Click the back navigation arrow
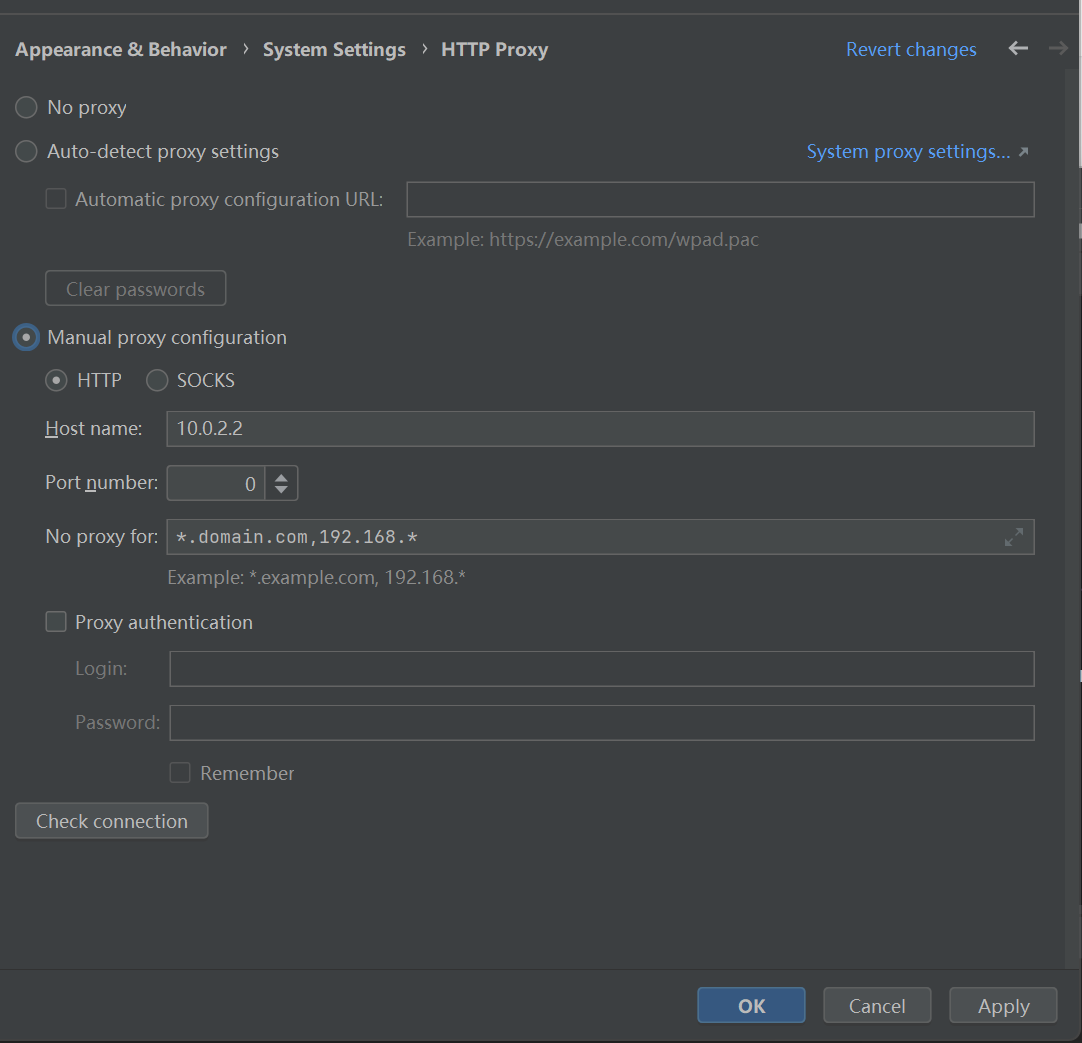 (x=1018, y=48)
